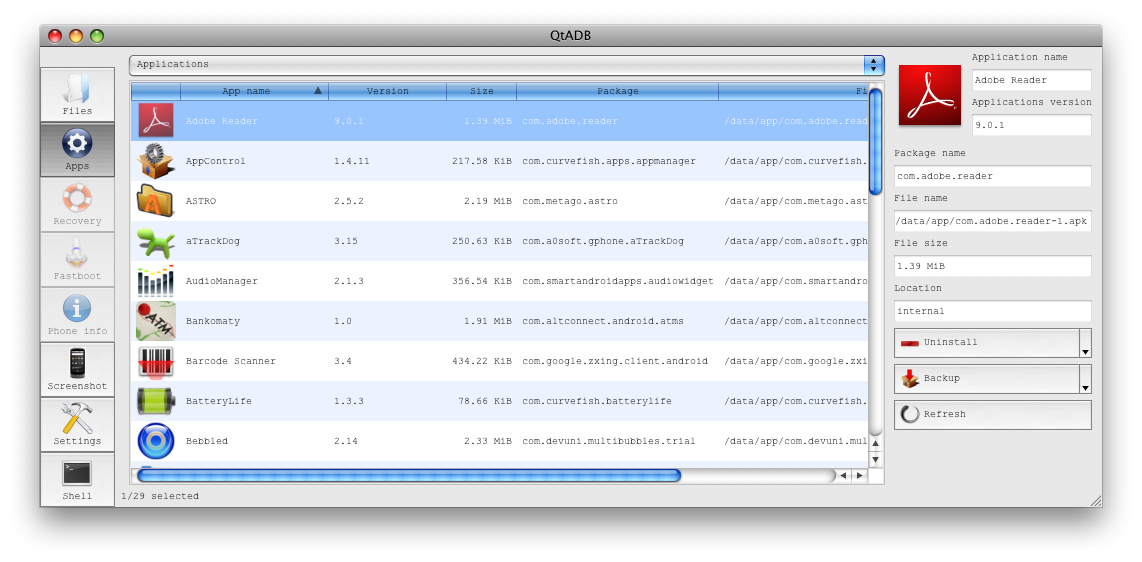This screenshot has height=562, width=1142.
Task: Back up the selected application
Action: [x=987, y=379]
